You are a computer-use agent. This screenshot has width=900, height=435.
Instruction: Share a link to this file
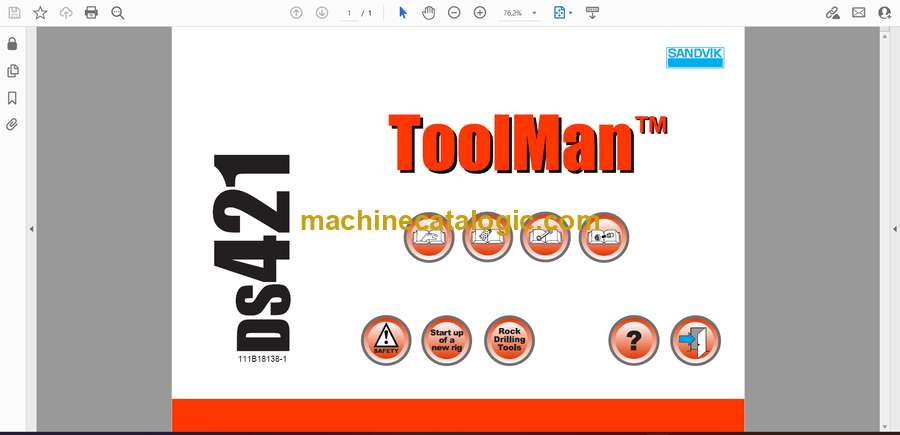point(832,13)
